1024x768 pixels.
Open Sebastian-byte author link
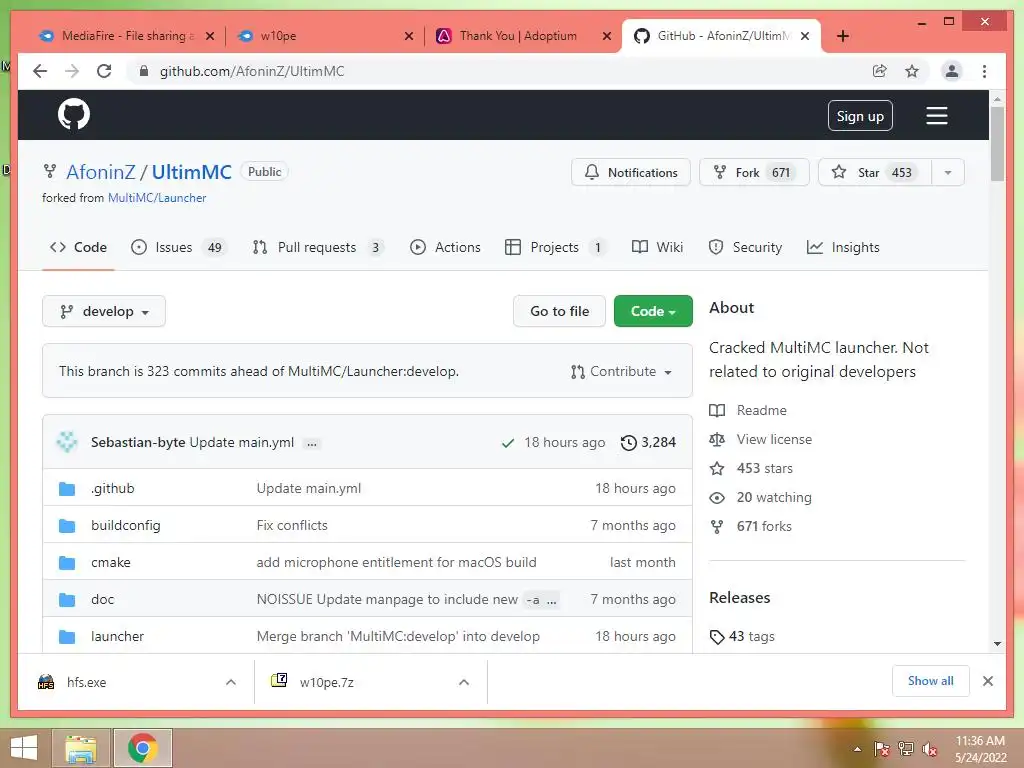point(138,442)
